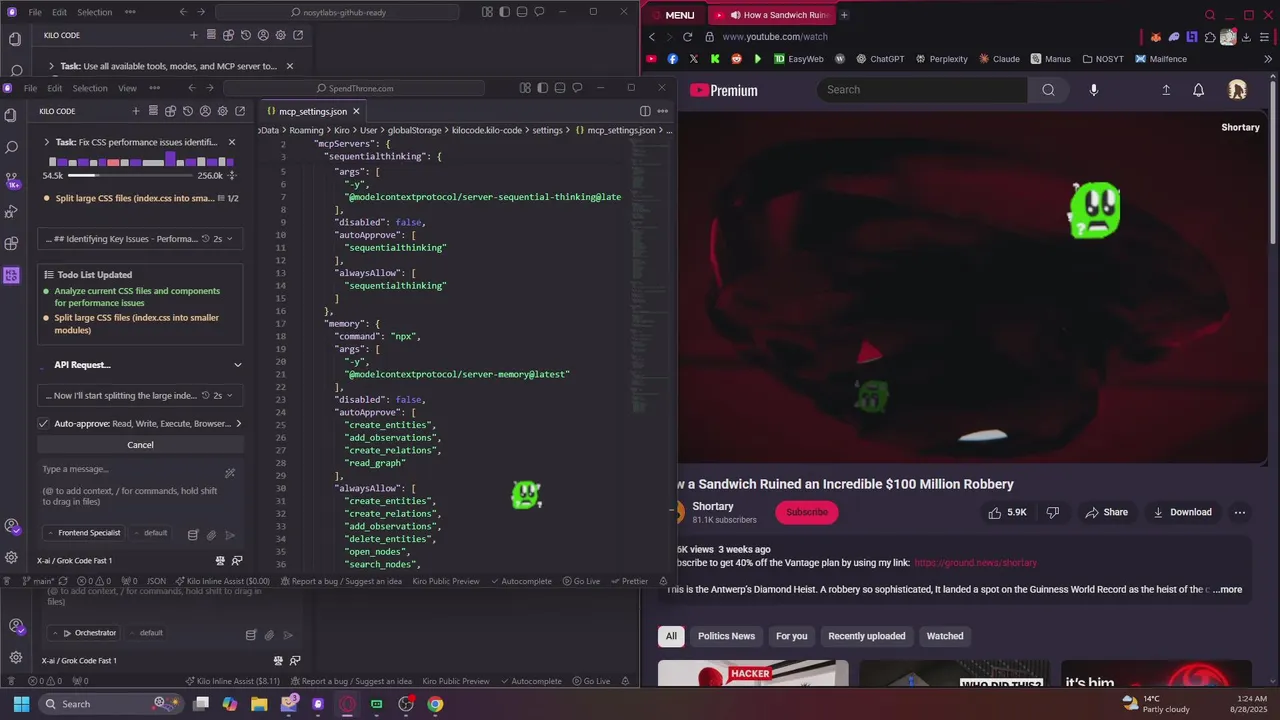Start a new Kilo Code task with the plus icon
Image resolution: width=1280 pixels, height=720 pixels.
135,111
